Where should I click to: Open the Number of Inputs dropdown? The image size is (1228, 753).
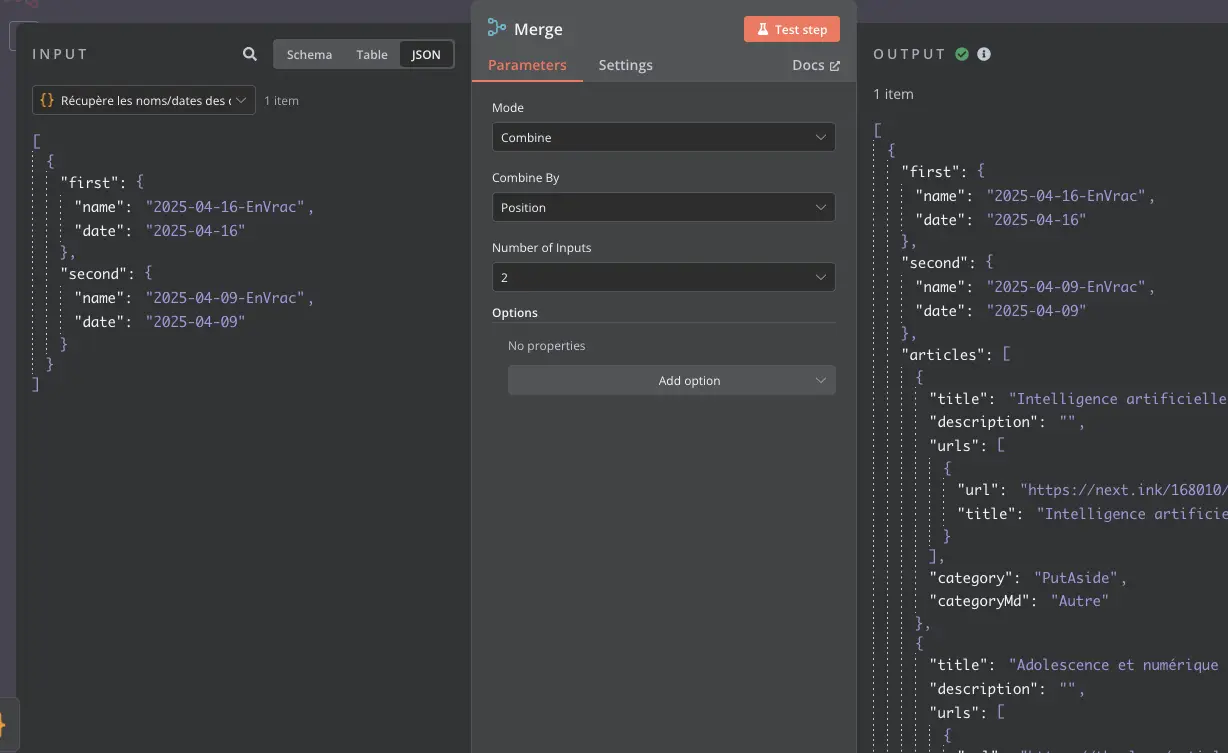click(664, 277)
